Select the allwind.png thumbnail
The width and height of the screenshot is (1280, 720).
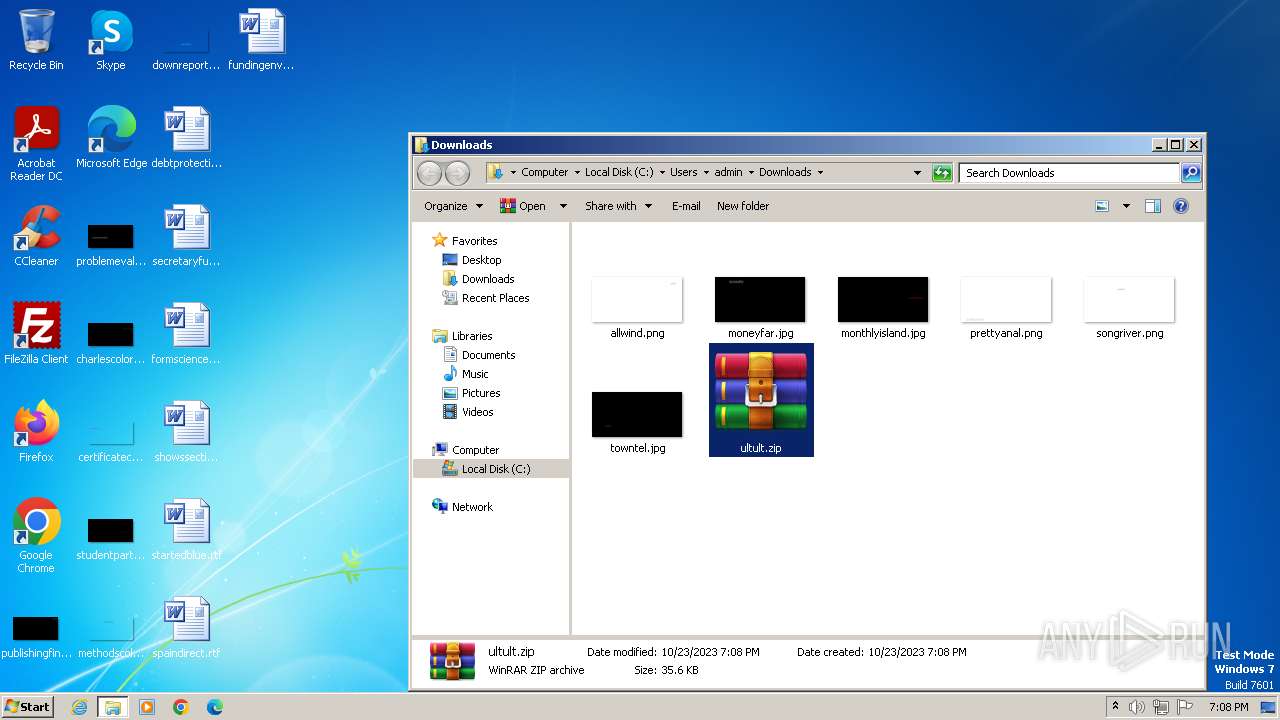coord(637,308)
